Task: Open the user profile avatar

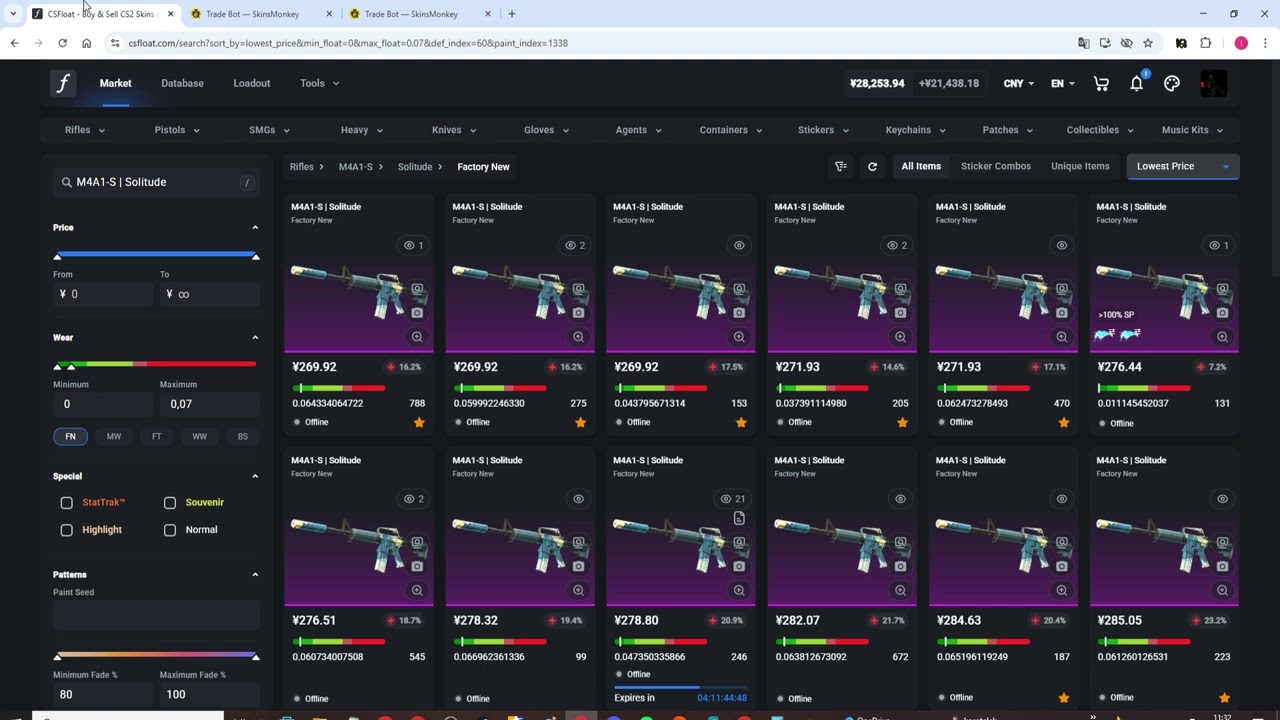Action: [x=1213, y=84]
